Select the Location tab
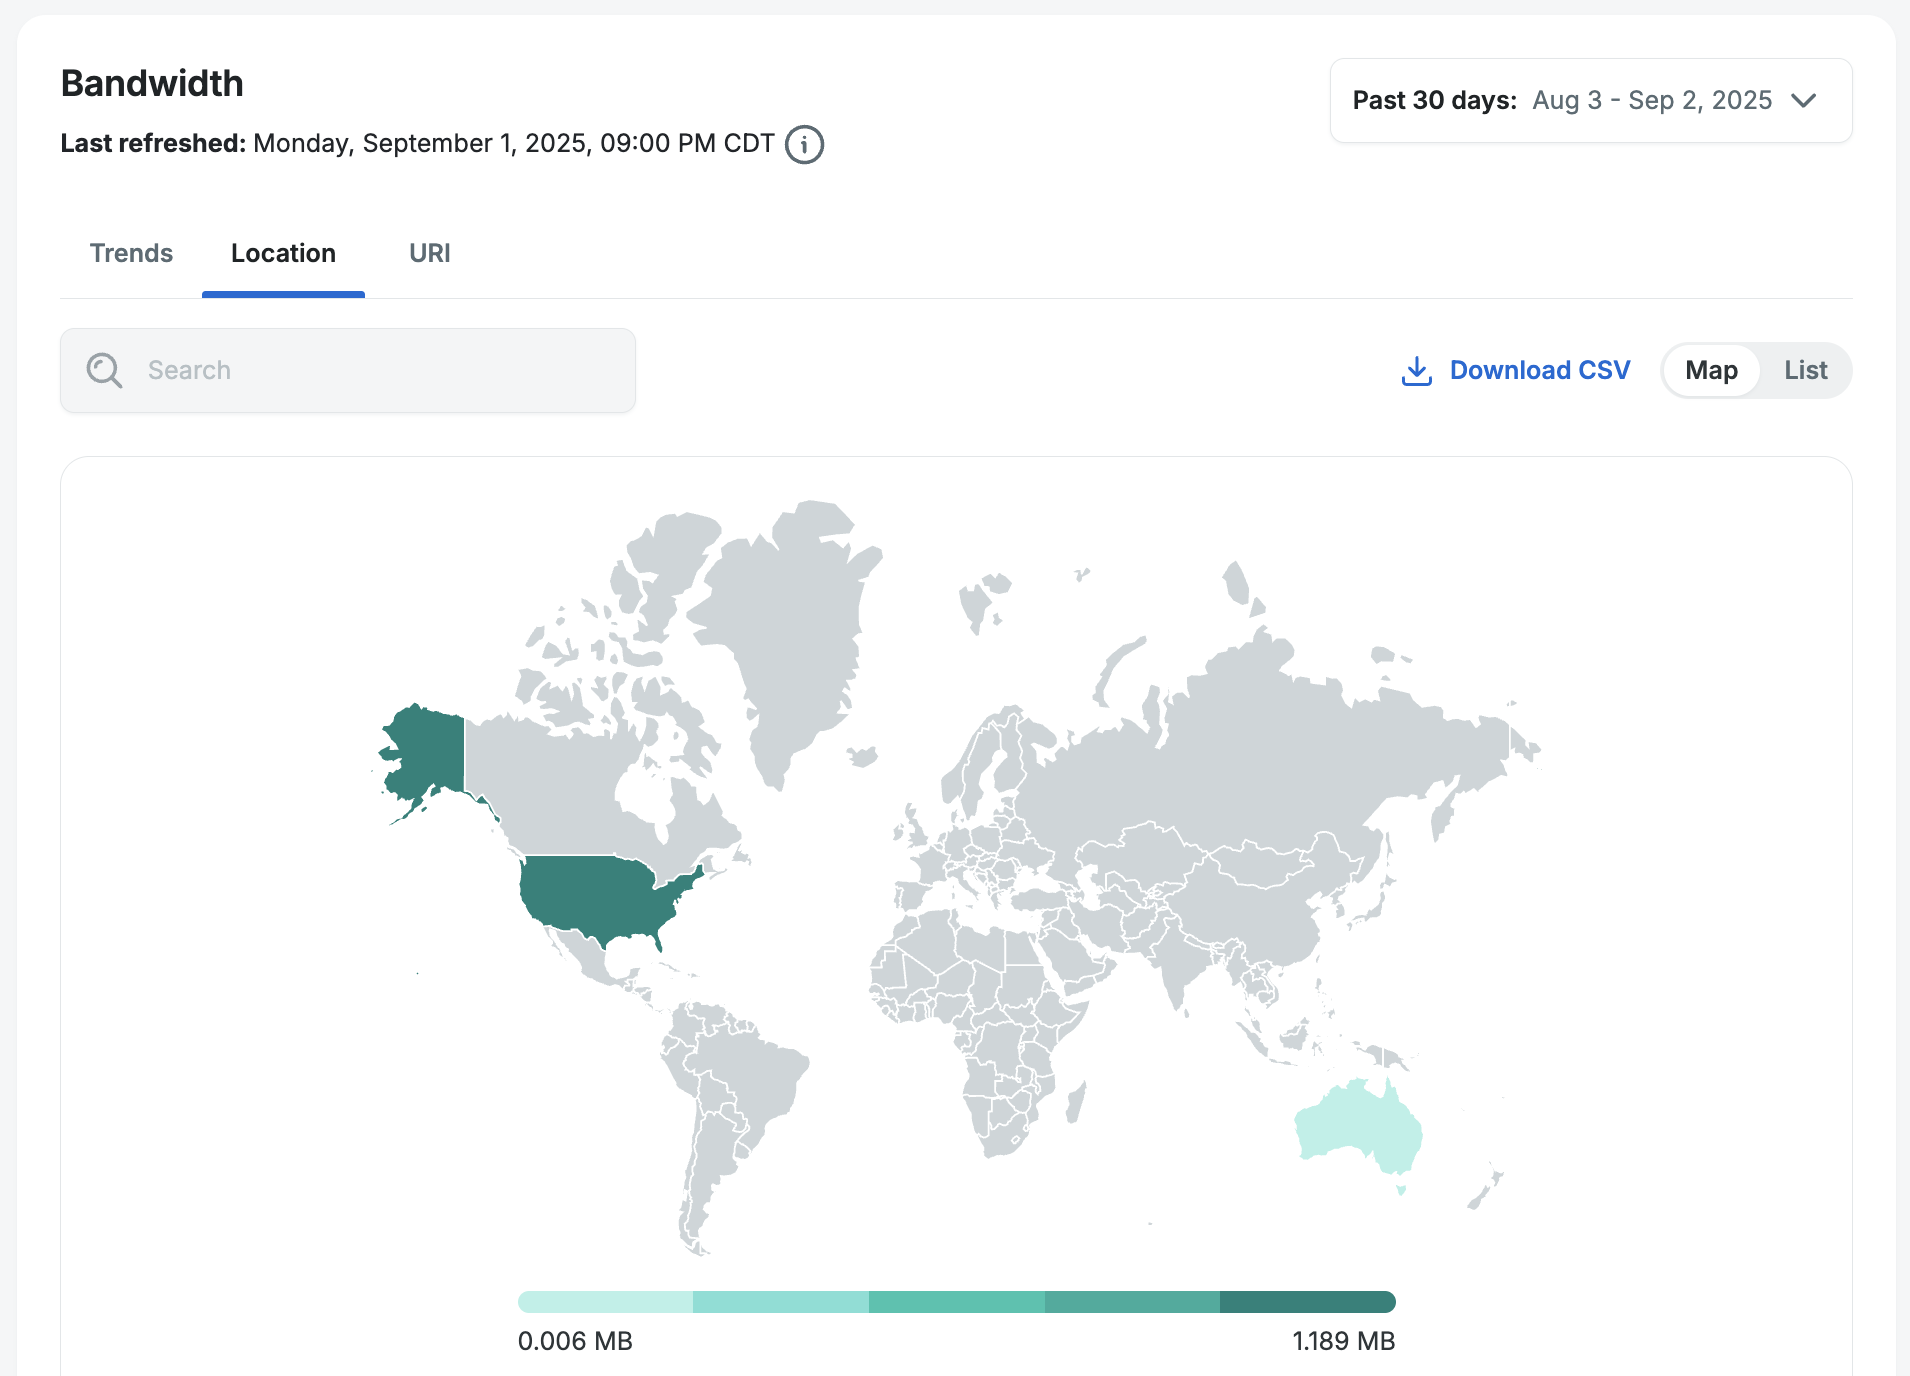The image size is (1910, 1376). tap(283, 254)
